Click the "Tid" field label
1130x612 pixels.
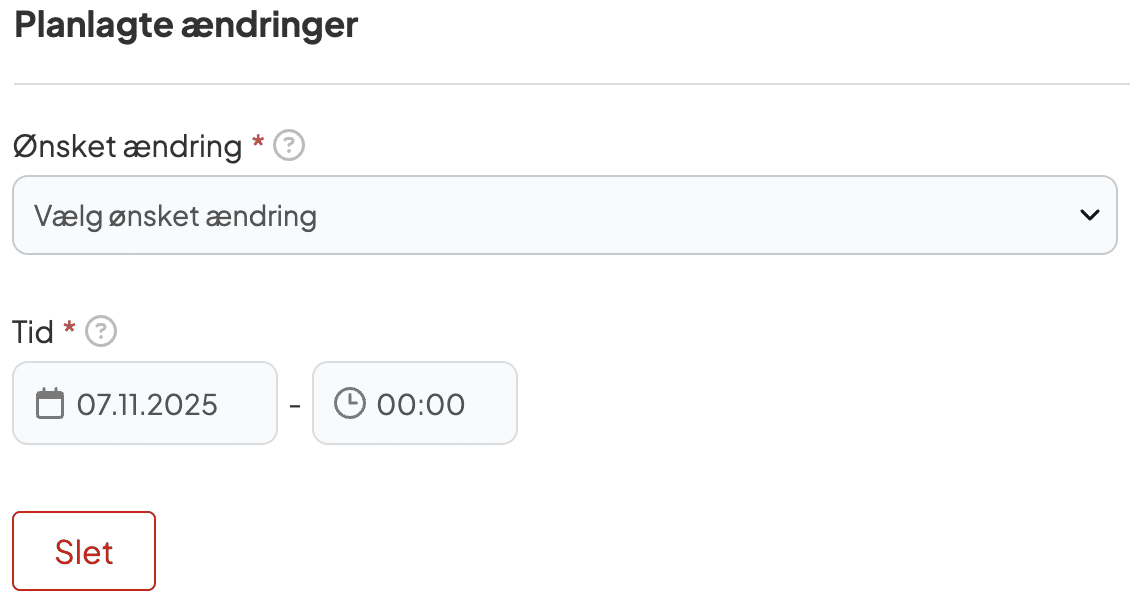point(33,331)
